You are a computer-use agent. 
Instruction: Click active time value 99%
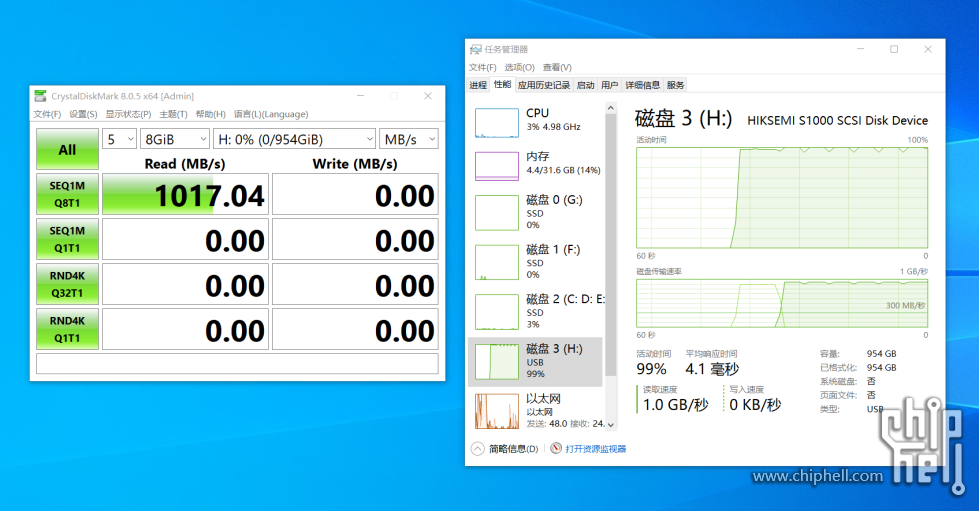(651, 369)
